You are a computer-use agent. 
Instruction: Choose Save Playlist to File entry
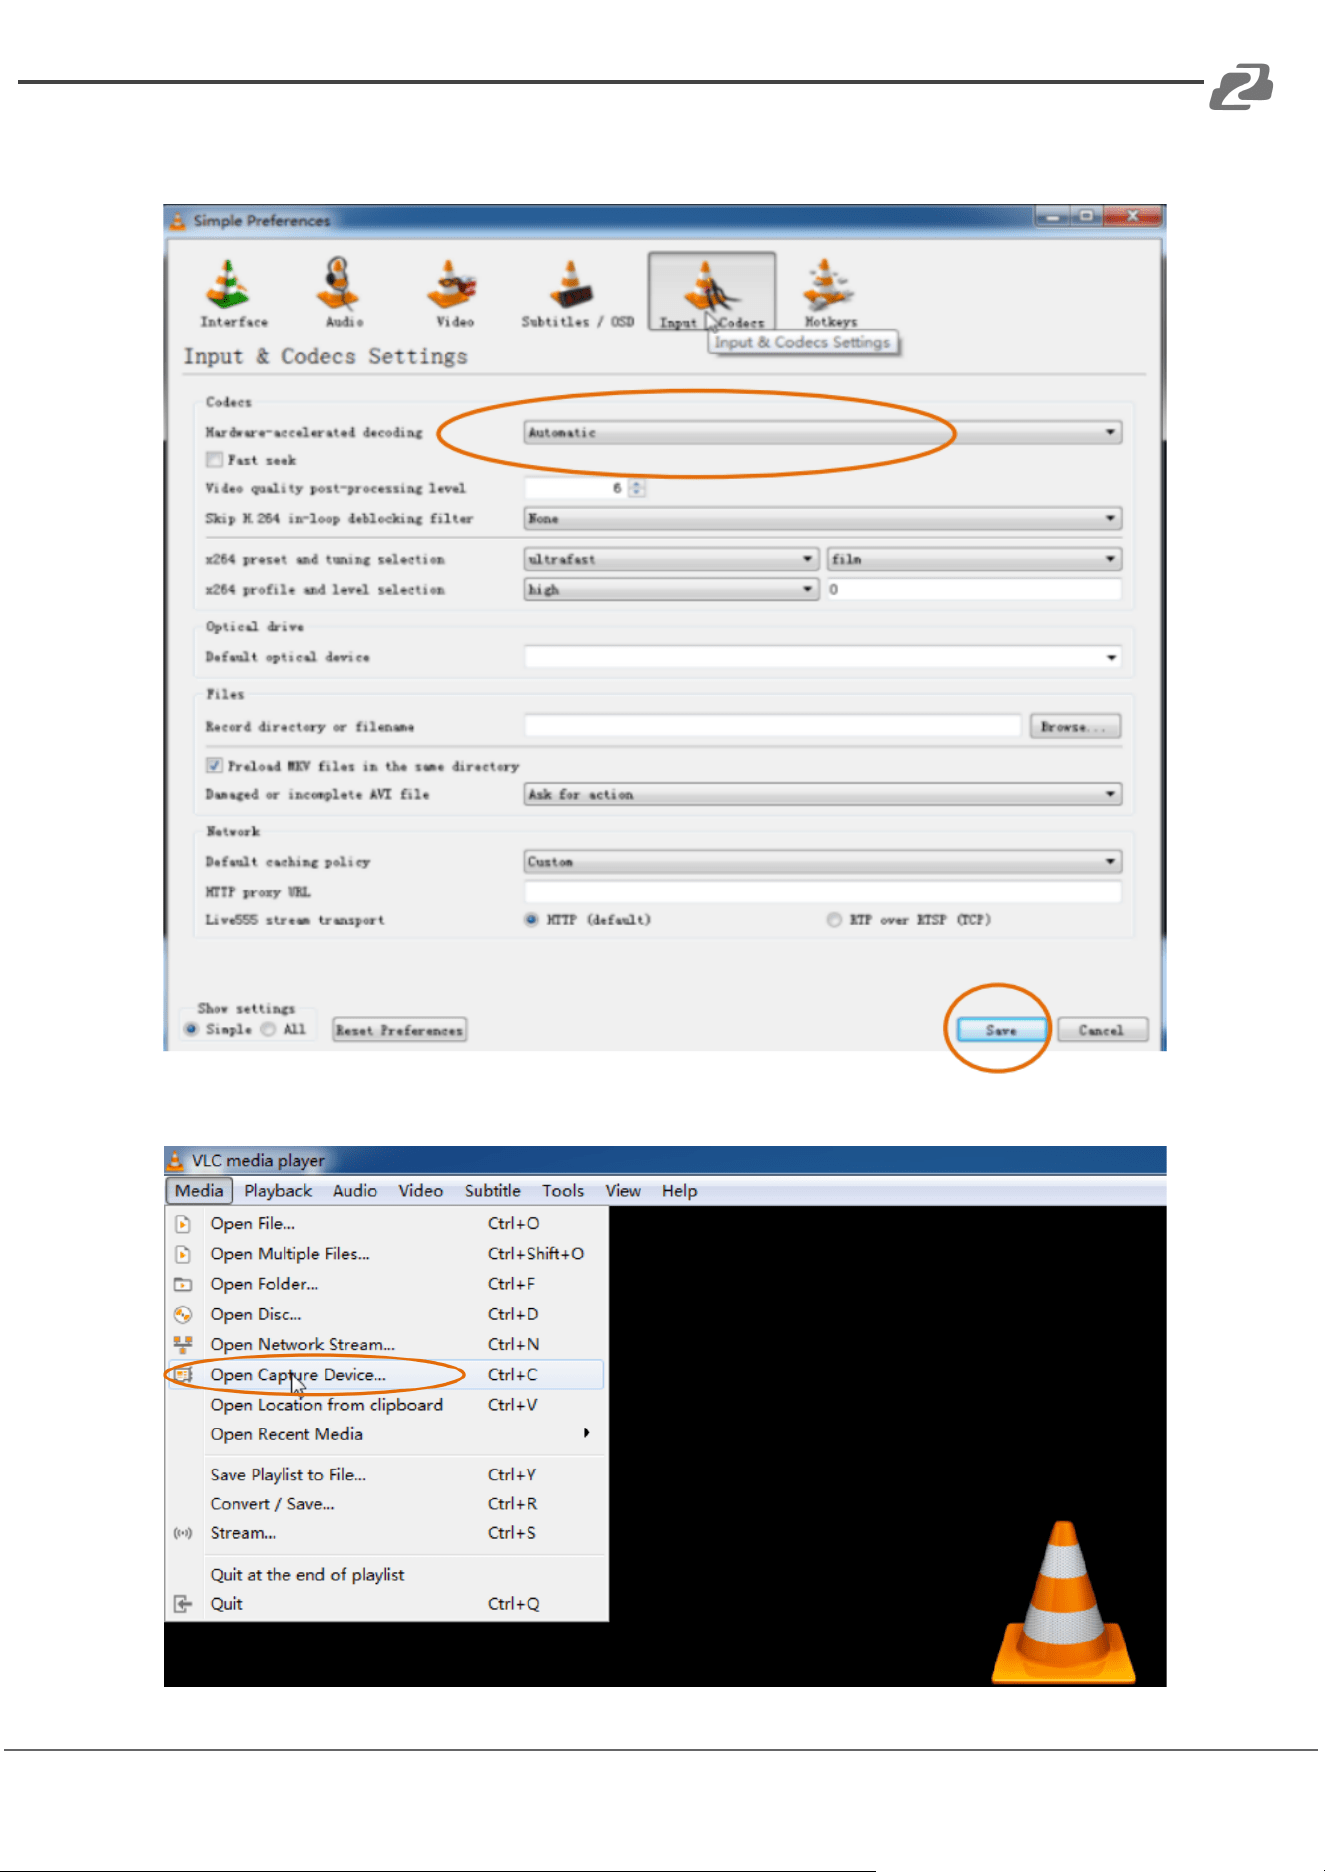(x=386, y=1475)
